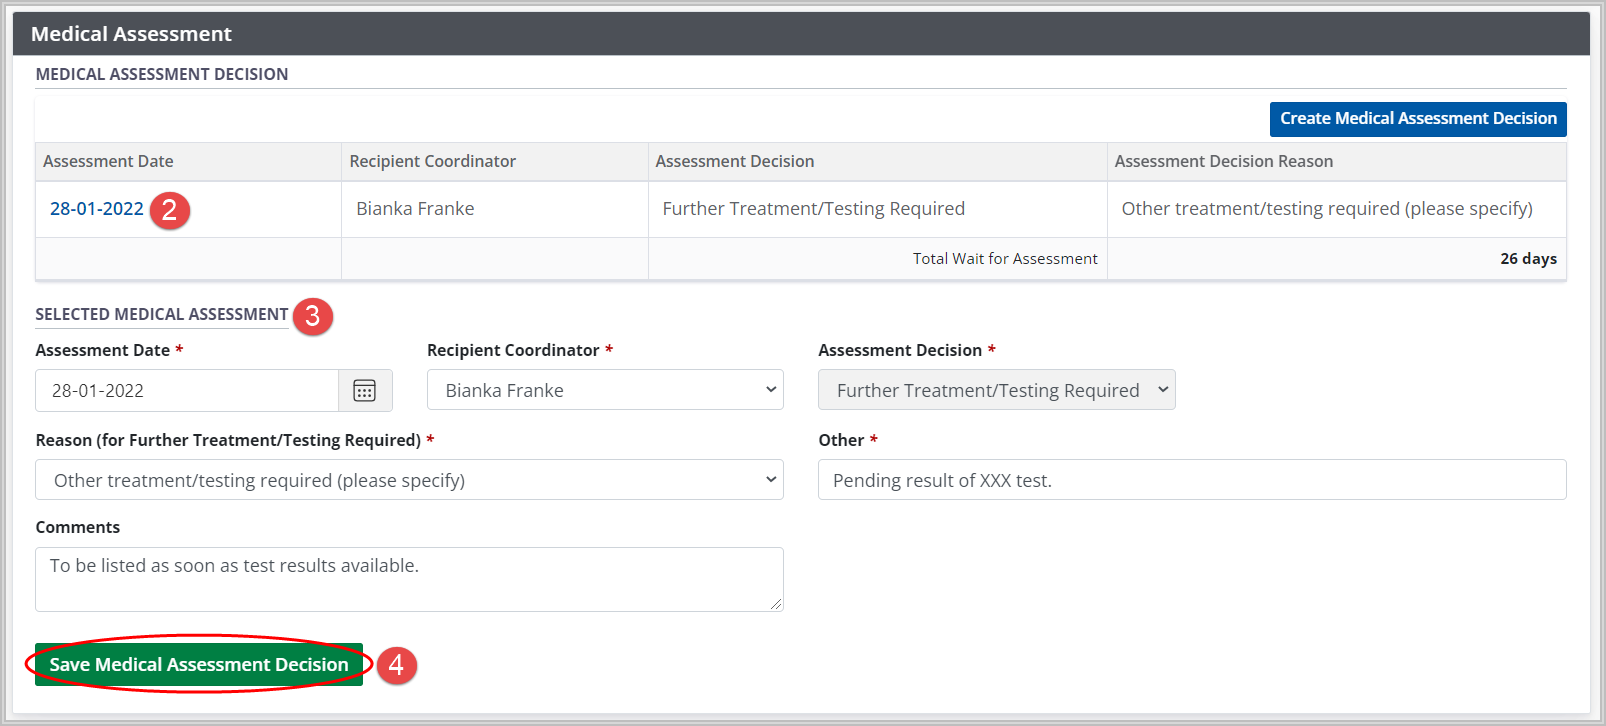The image size is (1606, 726).
Task: Click into the Other text field
Action: [x=1192, y=480]
